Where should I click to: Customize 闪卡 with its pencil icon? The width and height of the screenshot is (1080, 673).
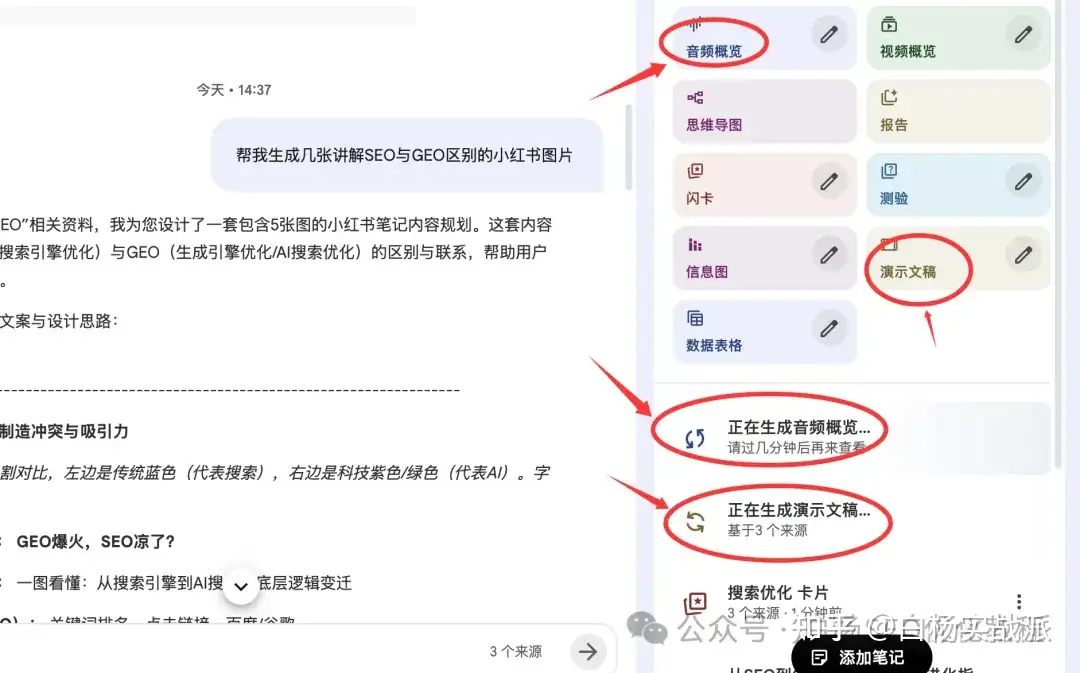point(829,181)
